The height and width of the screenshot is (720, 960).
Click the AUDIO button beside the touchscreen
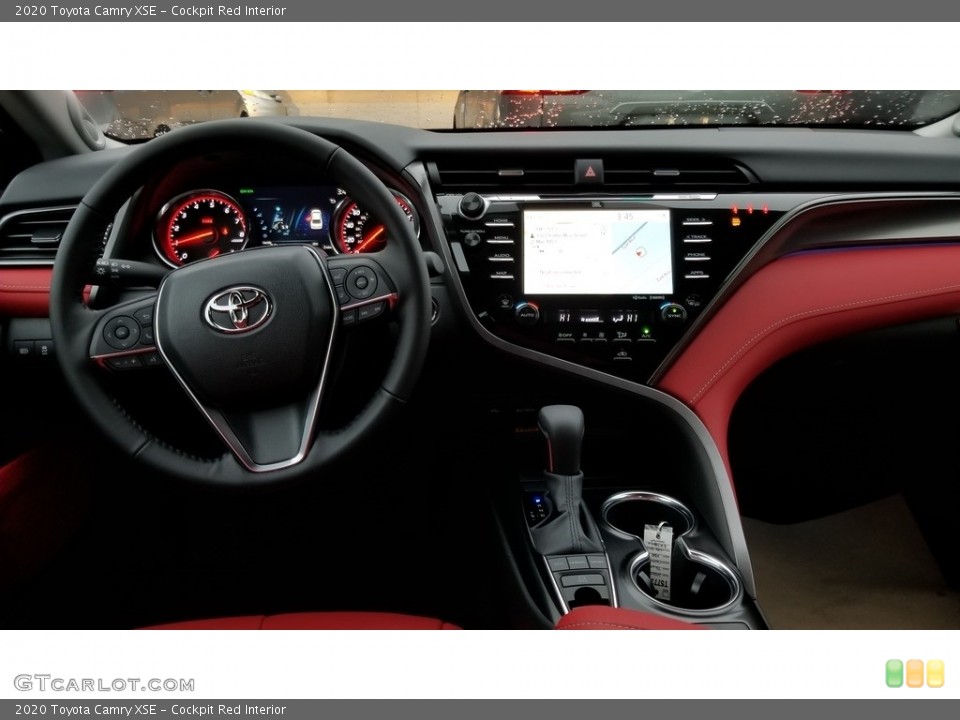501,257
